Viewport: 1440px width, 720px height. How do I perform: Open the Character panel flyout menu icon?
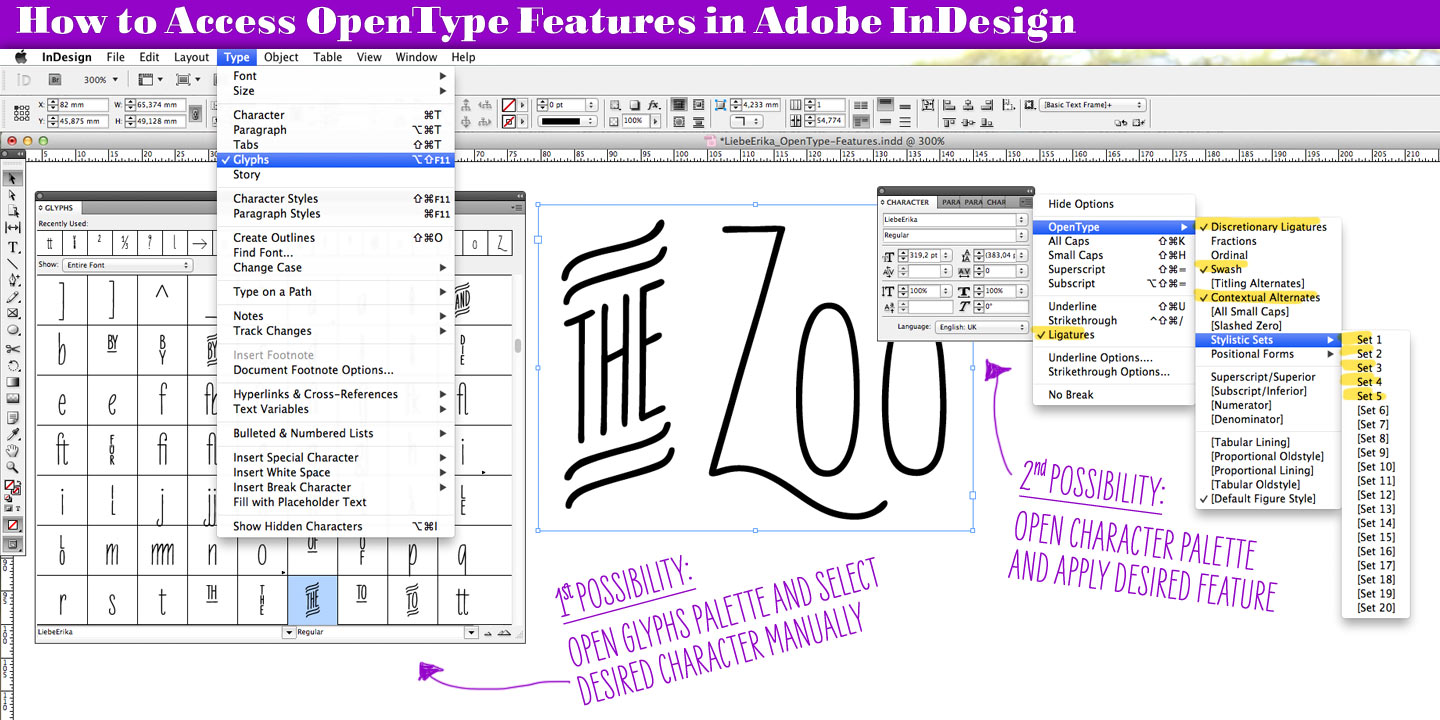tap(1025, 202)
